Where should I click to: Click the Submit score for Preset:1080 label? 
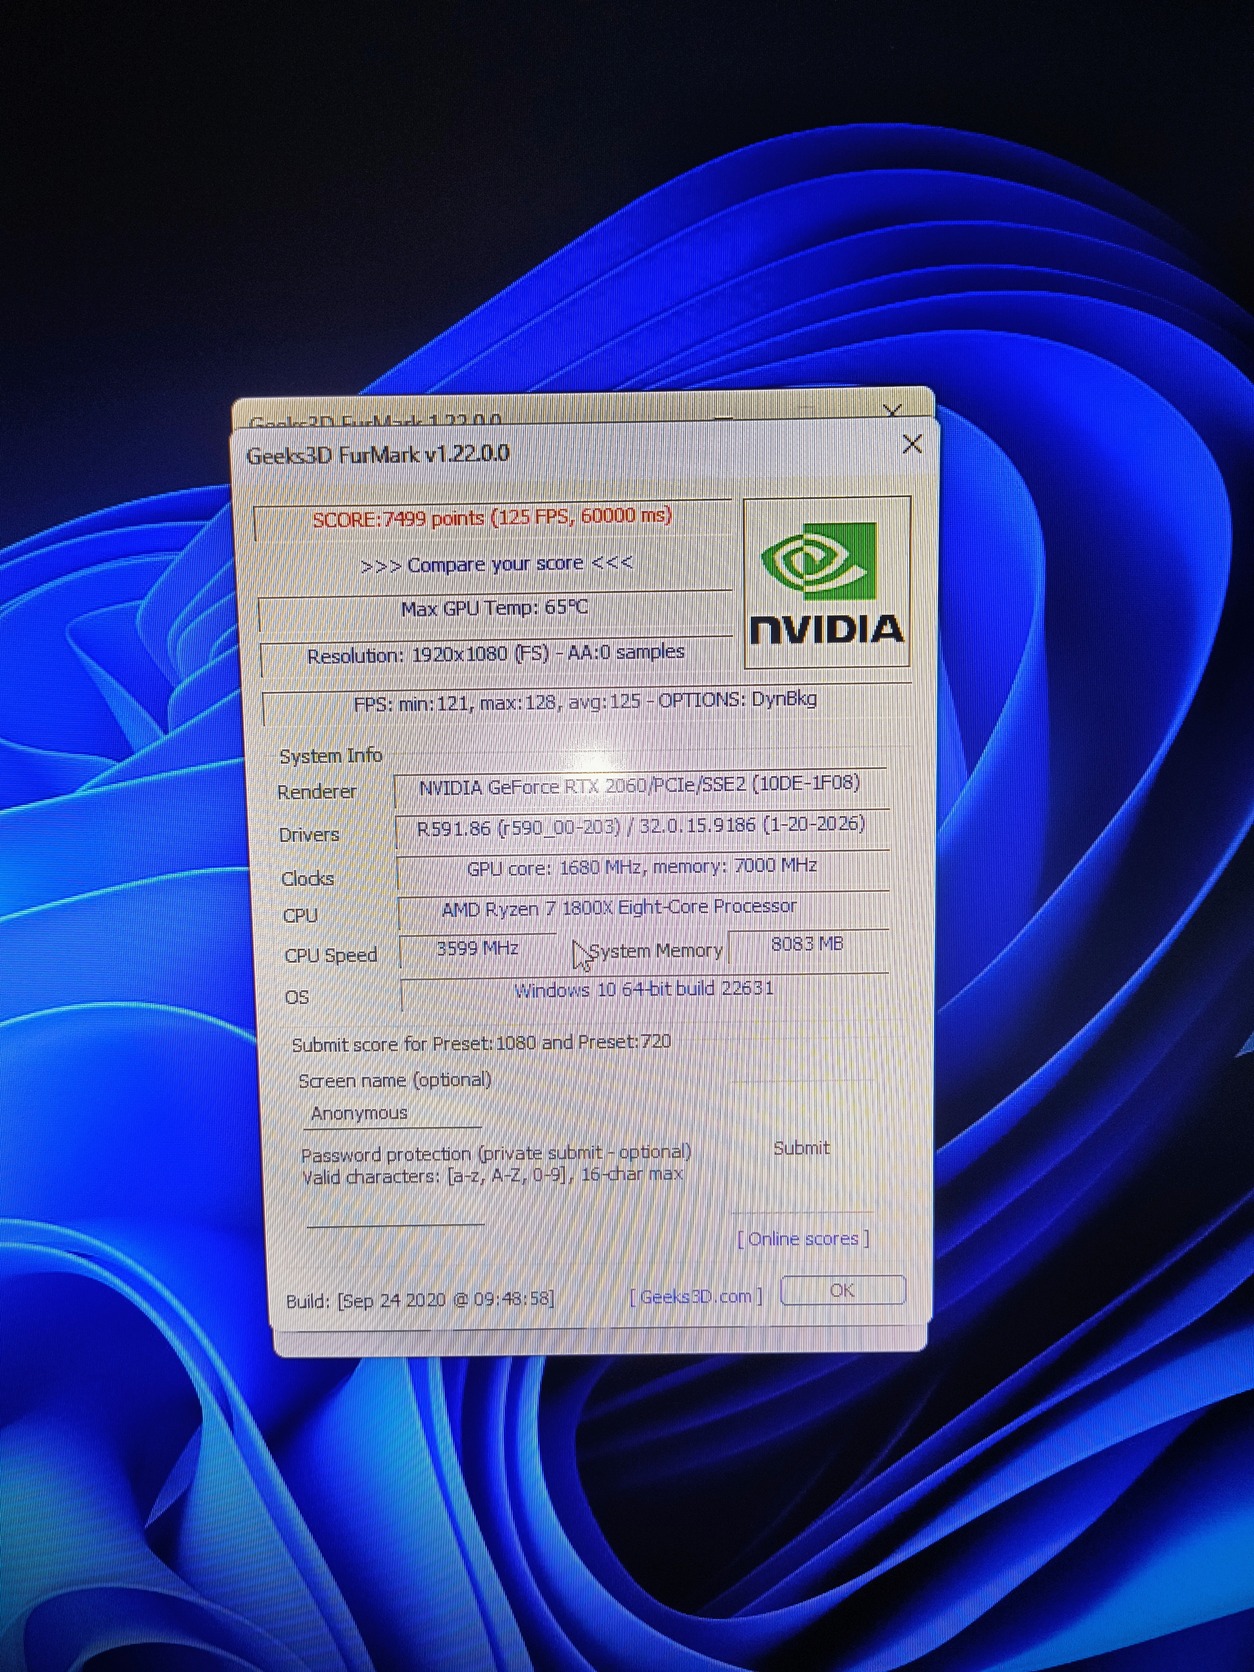pos(481,1043)
